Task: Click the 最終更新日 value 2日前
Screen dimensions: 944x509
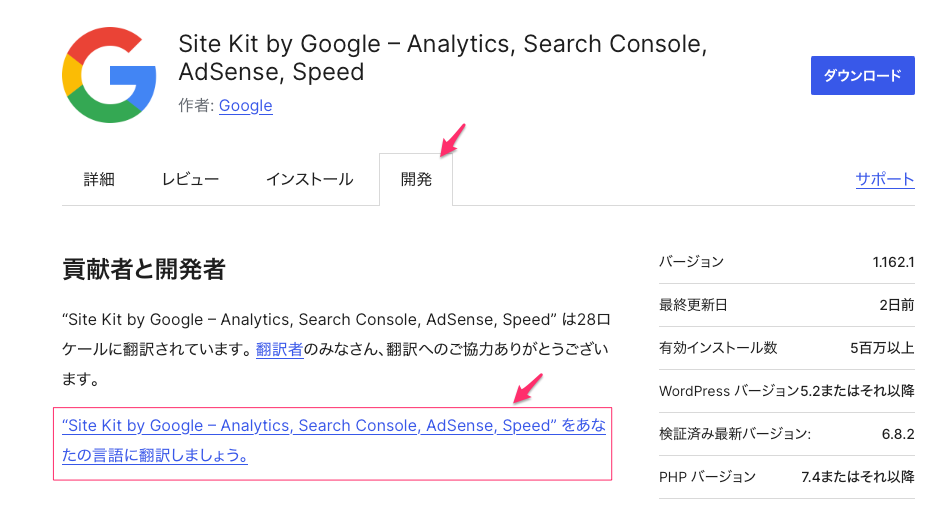Action: pyautogui.click(x=897, y=305)
